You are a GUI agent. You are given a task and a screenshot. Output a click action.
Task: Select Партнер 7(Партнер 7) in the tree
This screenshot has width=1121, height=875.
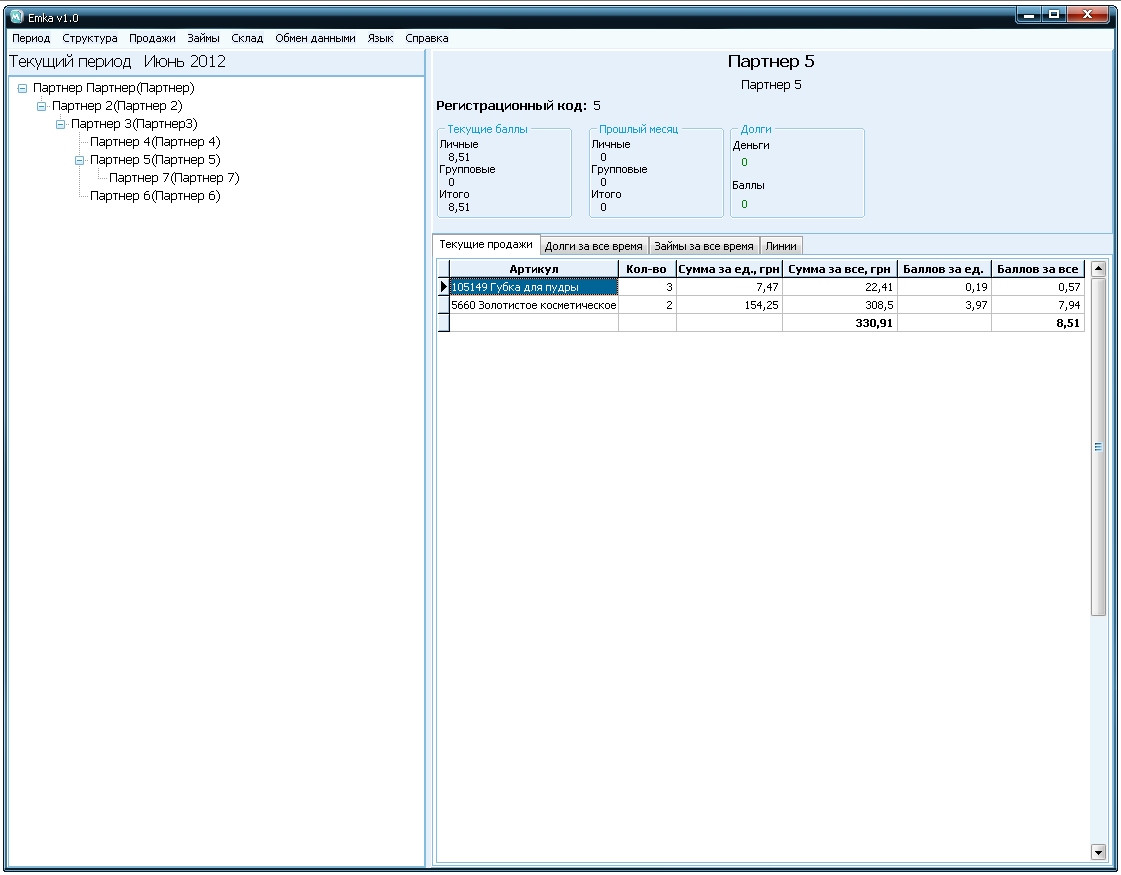point(174,177)
